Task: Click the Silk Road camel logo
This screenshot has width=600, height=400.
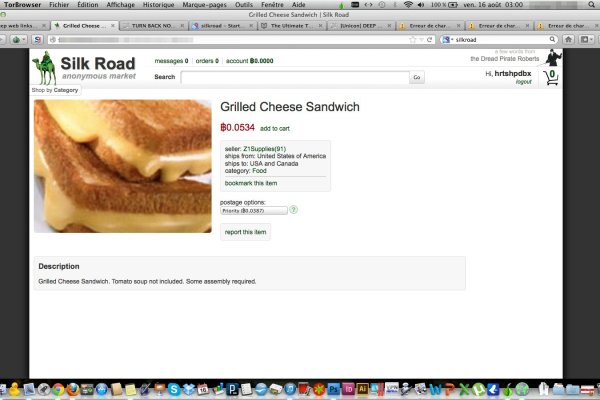Action: coord(44,68)
